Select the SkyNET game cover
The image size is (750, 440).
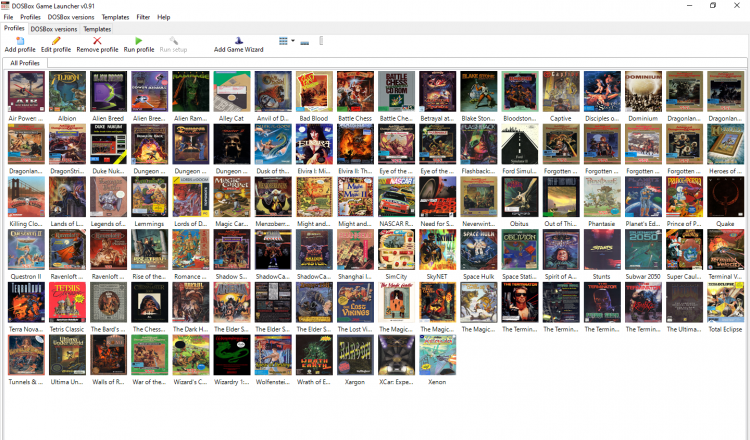(438, 249)
